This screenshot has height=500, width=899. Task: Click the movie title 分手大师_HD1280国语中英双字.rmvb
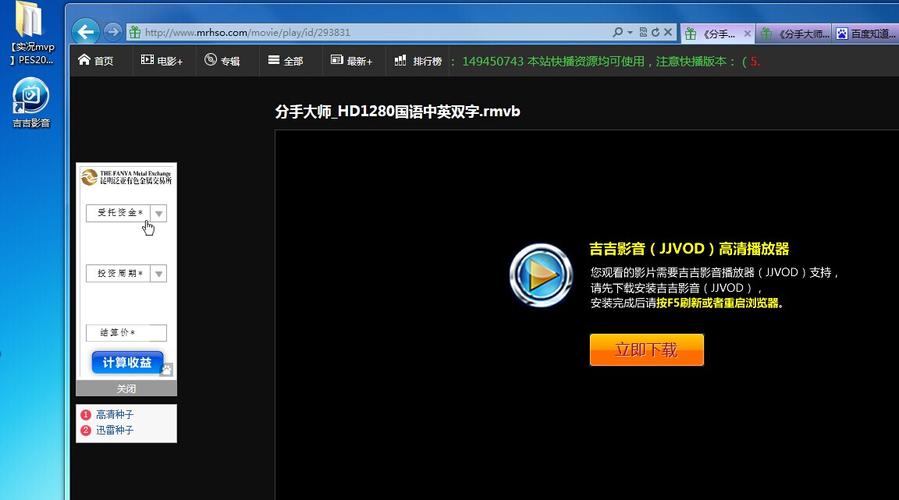click(x=397, y=111)
